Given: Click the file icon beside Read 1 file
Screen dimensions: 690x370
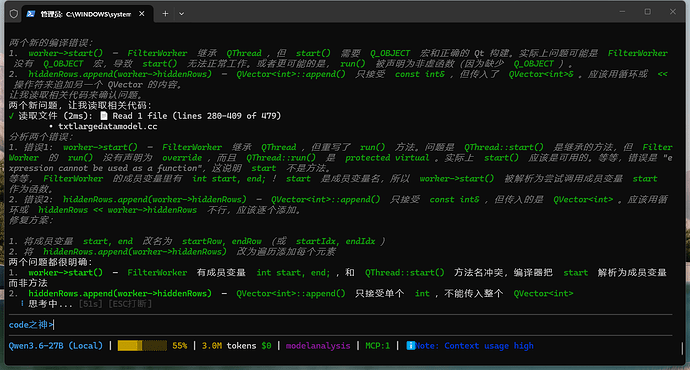Looking at the screenshot, I should (104, 116).
